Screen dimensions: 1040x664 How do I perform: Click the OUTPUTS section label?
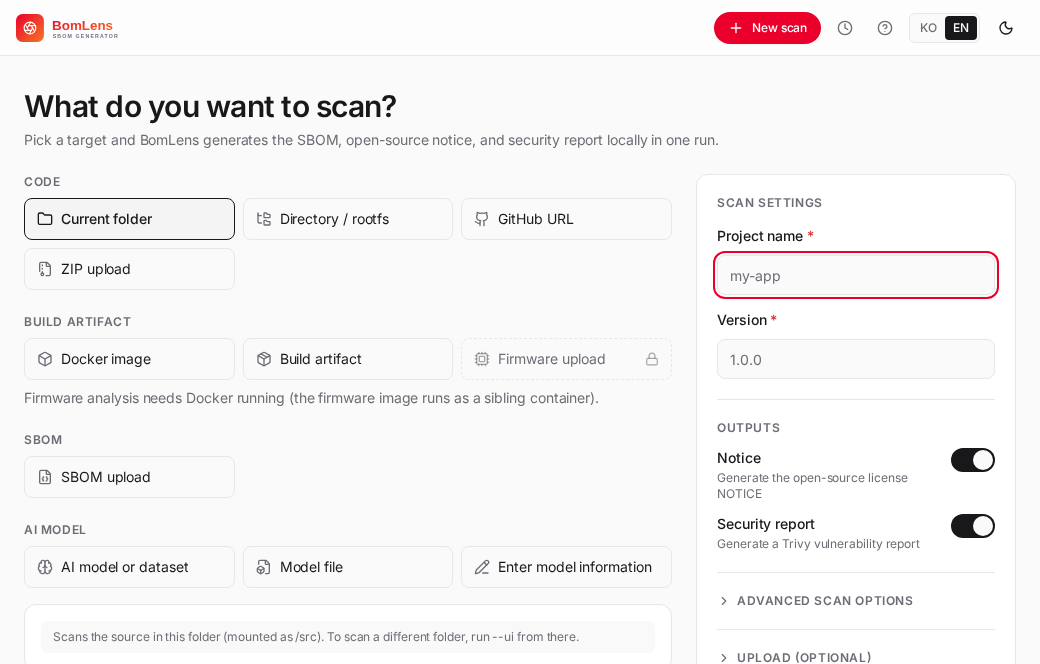pos(748,428)
